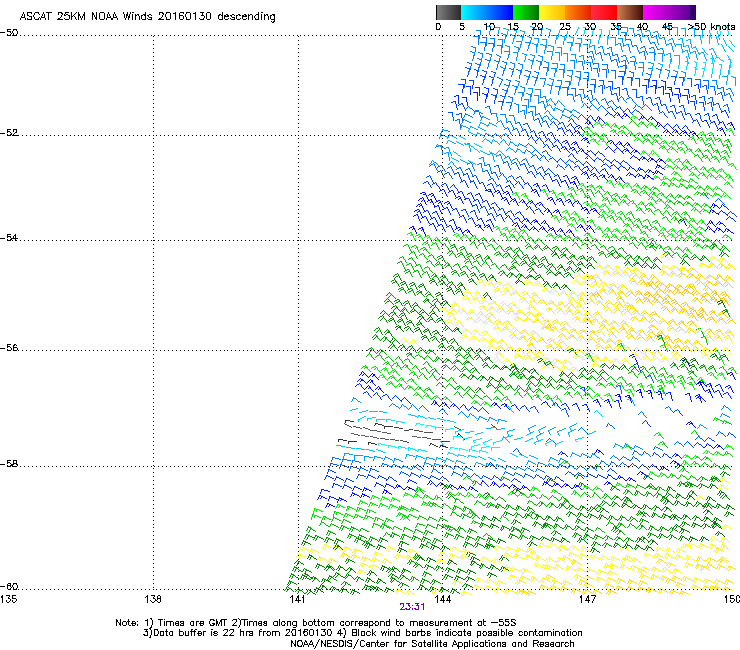Click the orange 25-30 knots legend swatch
The height and width of the screenshot is (650, 740).
click(578, 12)
